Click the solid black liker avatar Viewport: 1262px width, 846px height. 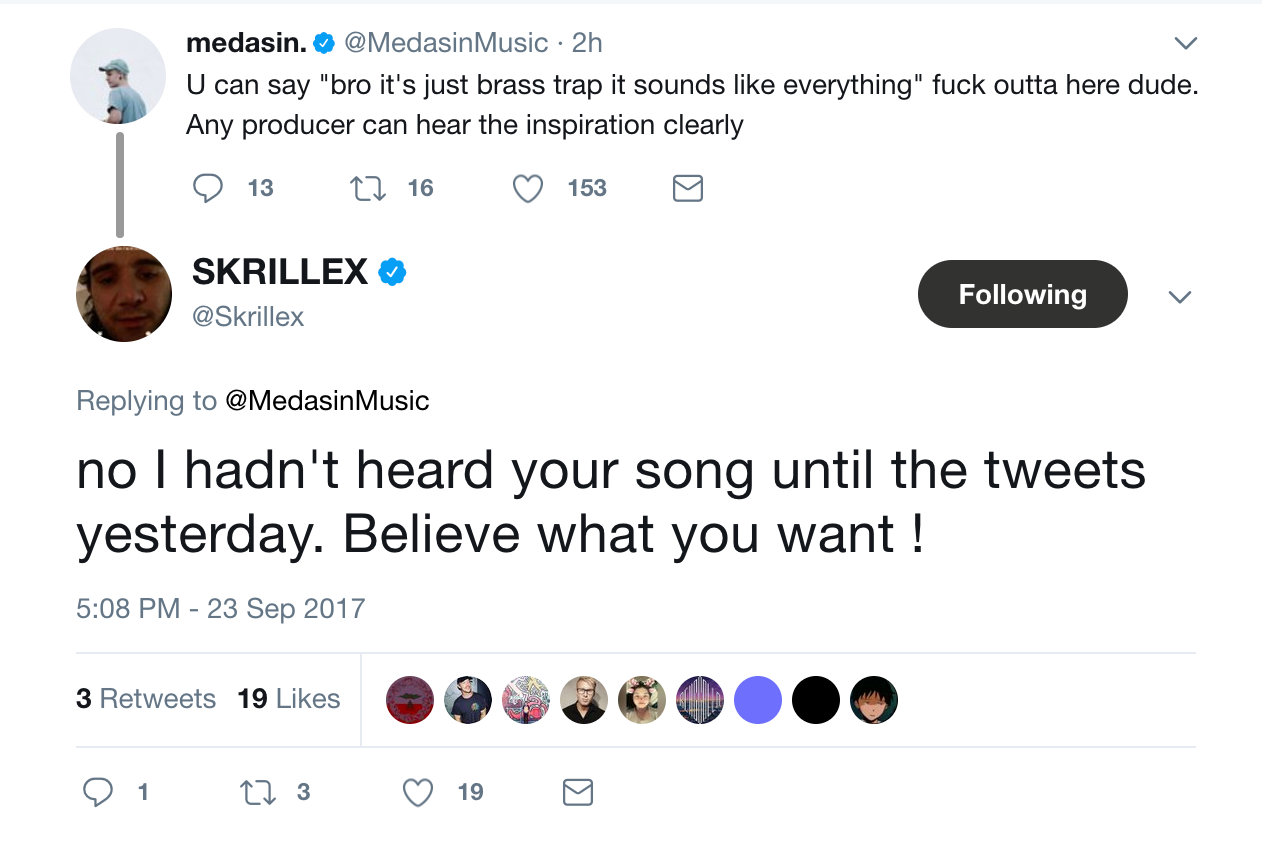click(x=816, y=700)
